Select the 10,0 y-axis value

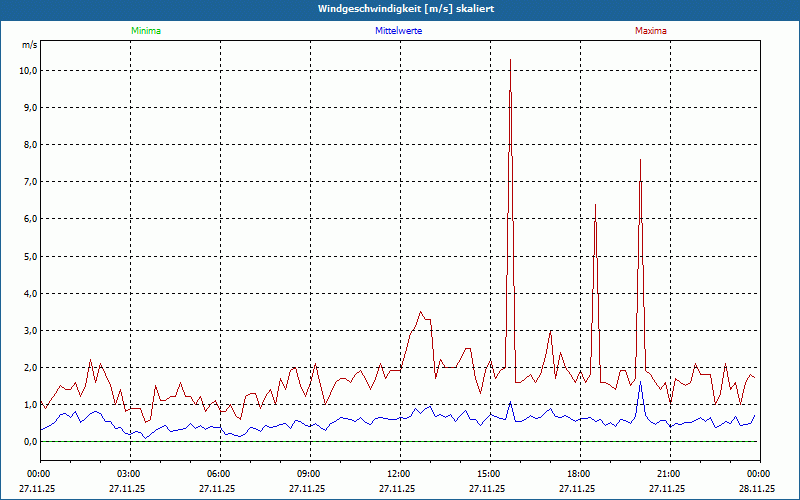tap(26, 71)
